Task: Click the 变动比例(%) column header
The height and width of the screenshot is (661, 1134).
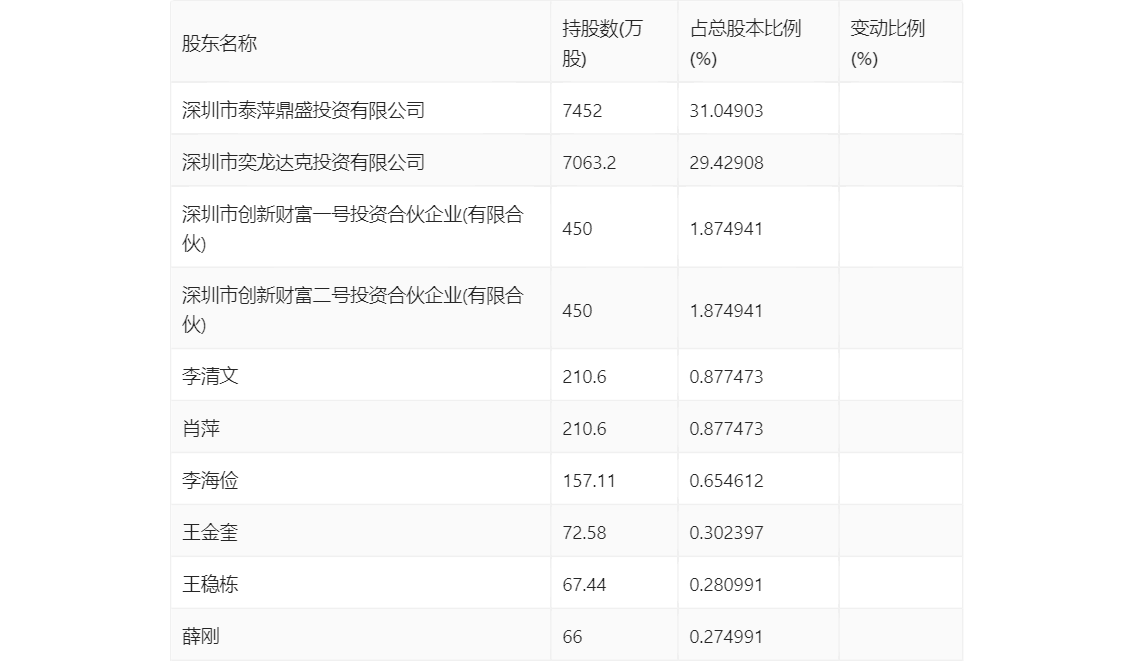Action: click(887, 43)
